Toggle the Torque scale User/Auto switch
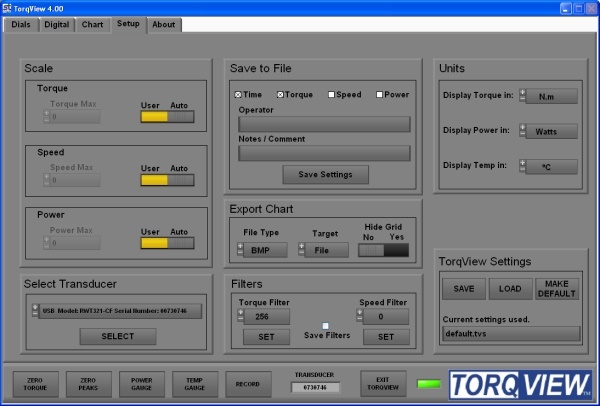Viewport: 600px width, 406px height. click(x=167, y=117)
